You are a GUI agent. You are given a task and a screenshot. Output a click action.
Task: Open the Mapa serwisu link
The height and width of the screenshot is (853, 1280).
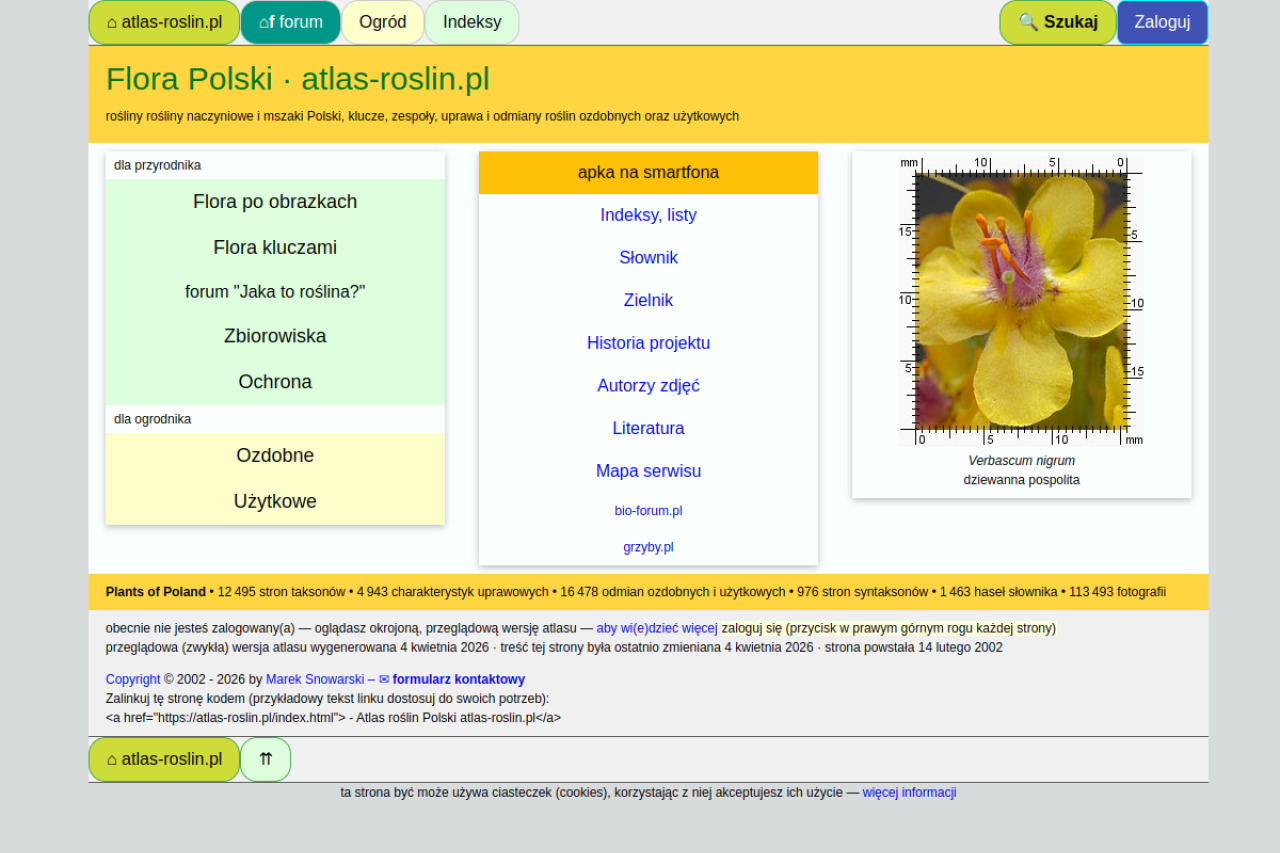point(648,471)
